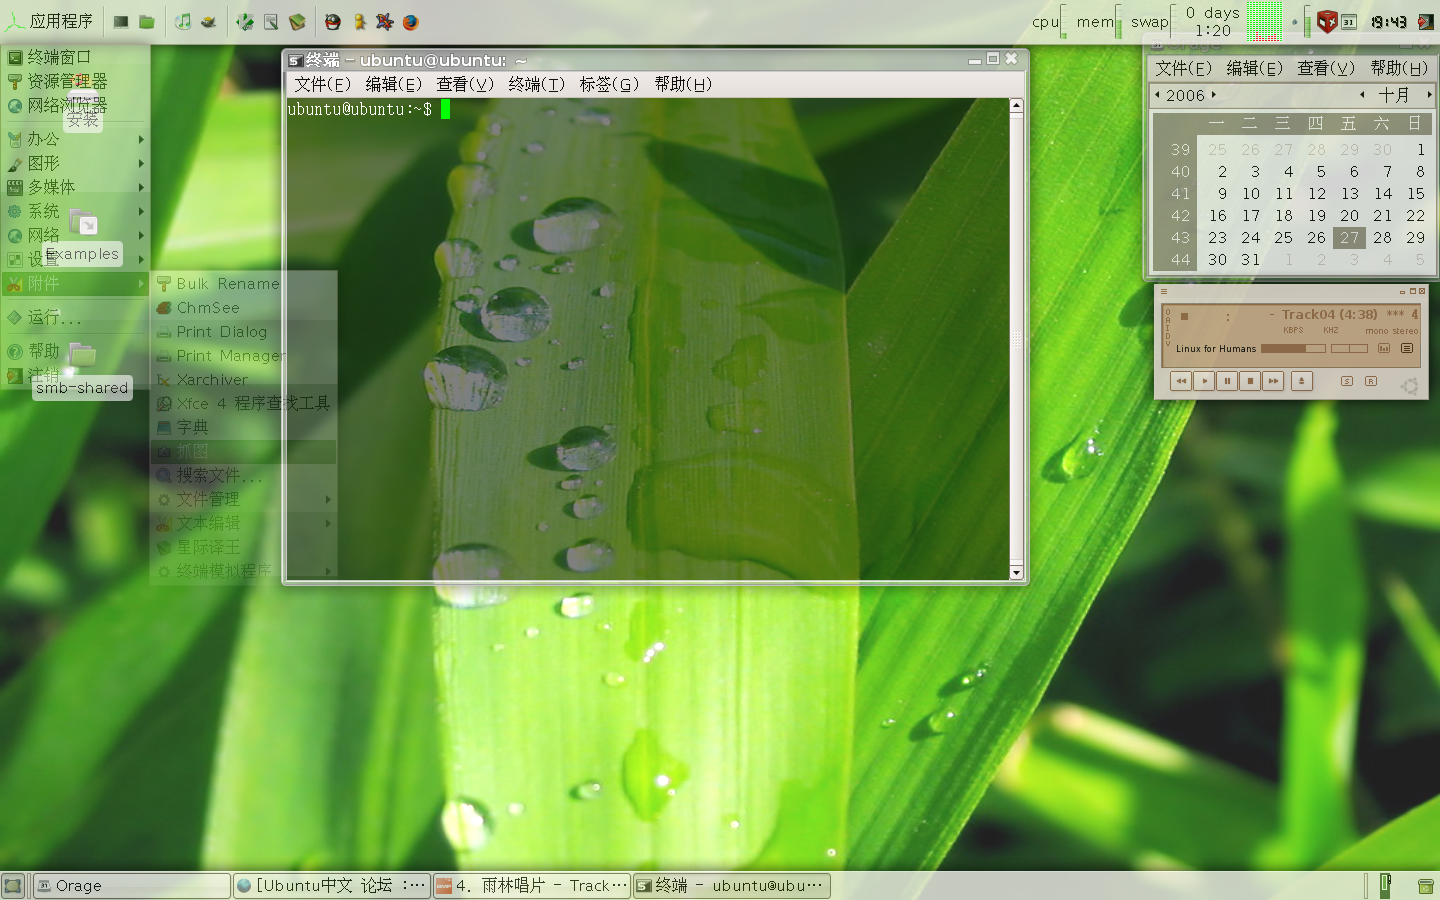Select 运行... in the applications menu
The width and height of the screenshot is (1440, 900).
[x=75, y=318]
